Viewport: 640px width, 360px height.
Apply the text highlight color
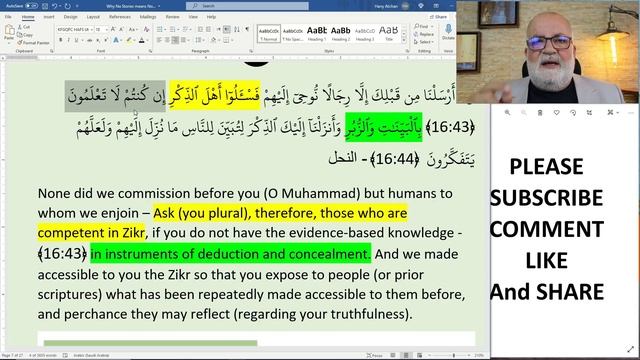point(129,40)
